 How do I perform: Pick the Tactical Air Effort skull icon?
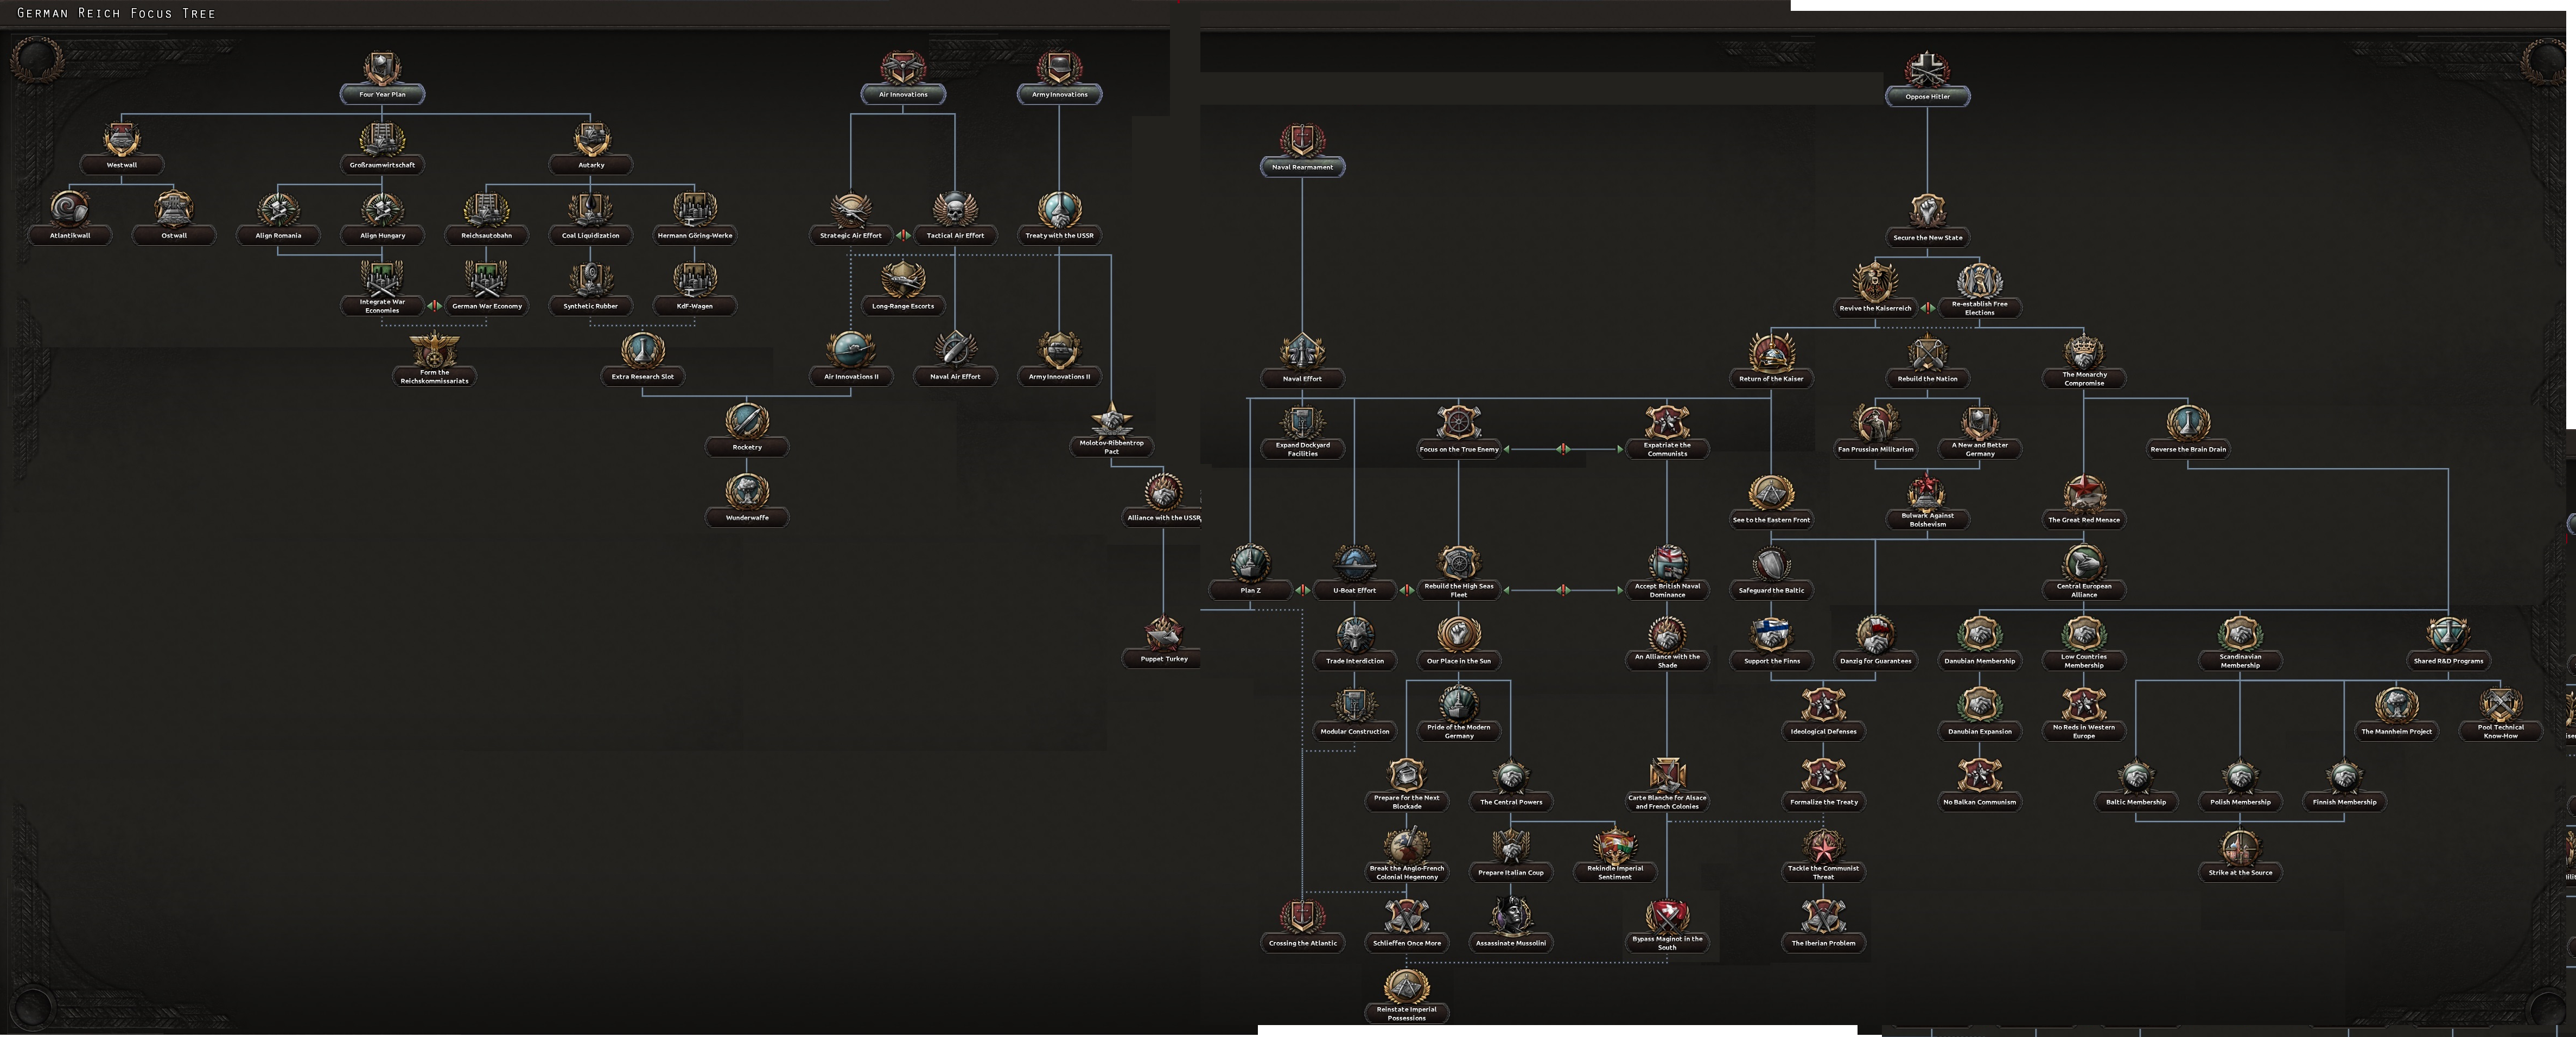(955, 209)
